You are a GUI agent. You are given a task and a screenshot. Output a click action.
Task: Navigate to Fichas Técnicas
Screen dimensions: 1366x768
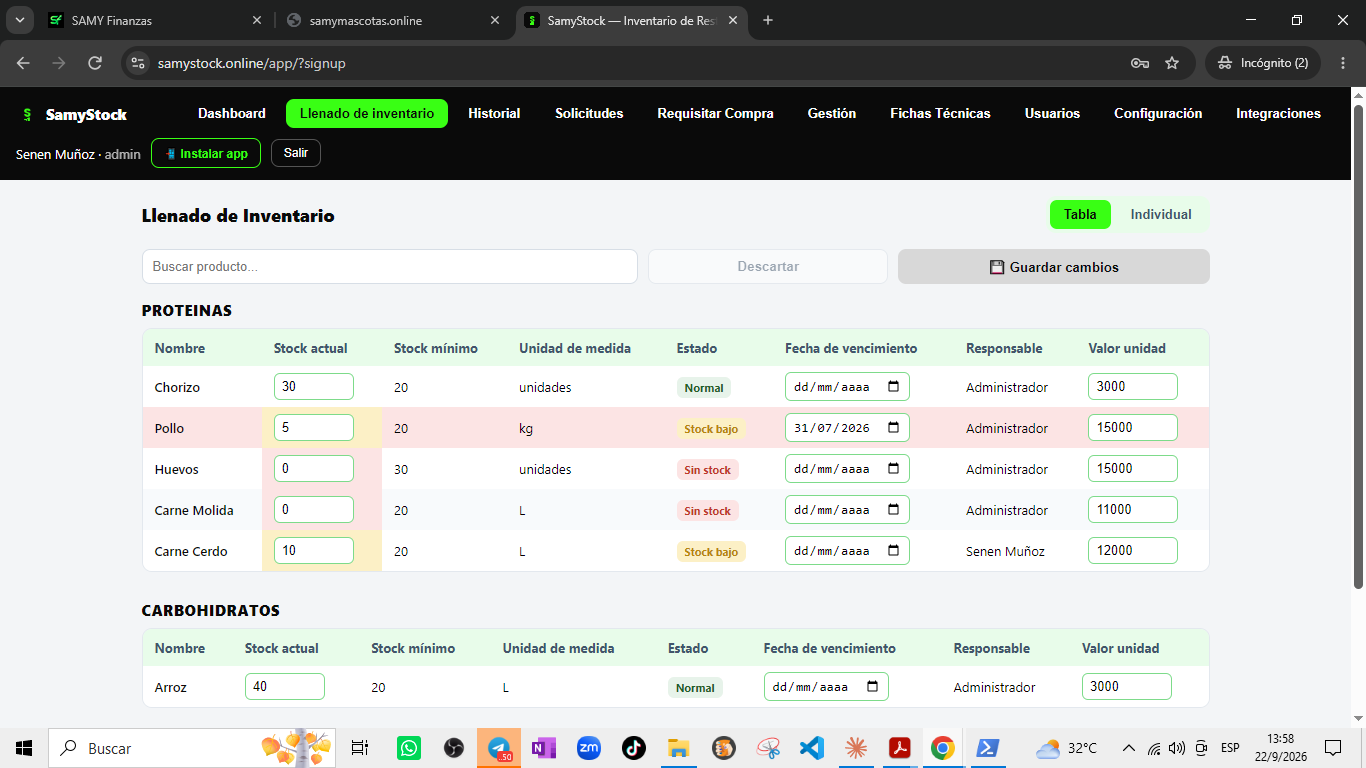(x=940, y=114)
